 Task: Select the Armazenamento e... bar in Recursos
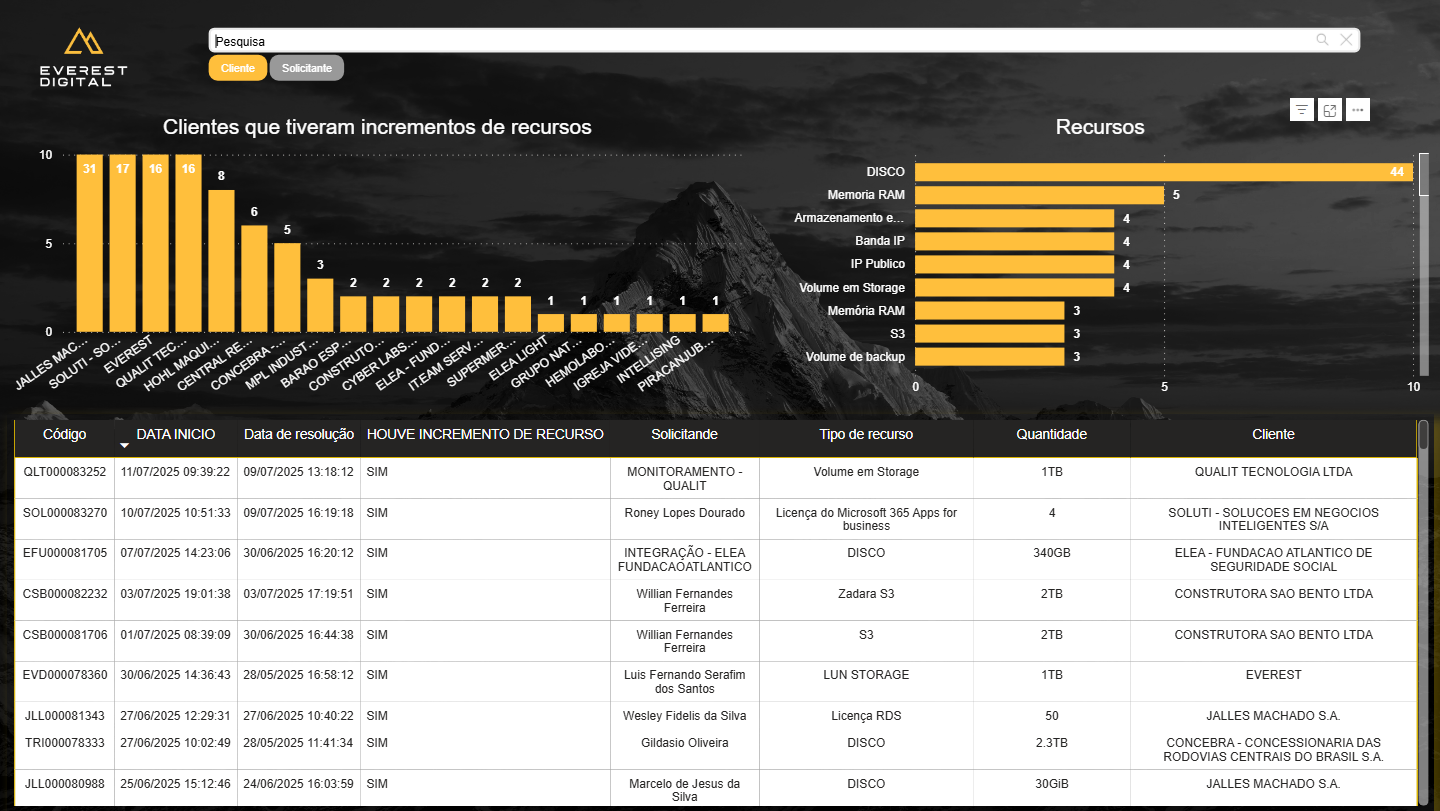(1014, 218)
